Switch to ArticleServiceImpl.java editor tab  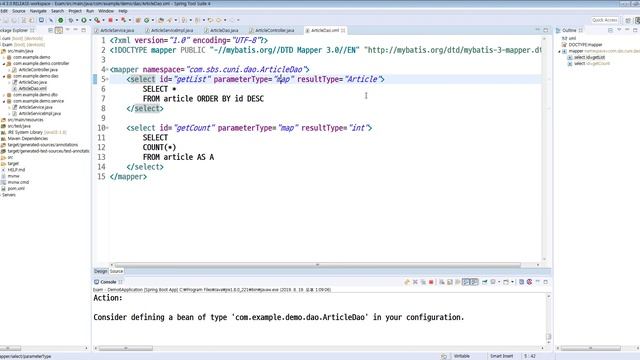[x=169, y=31]
